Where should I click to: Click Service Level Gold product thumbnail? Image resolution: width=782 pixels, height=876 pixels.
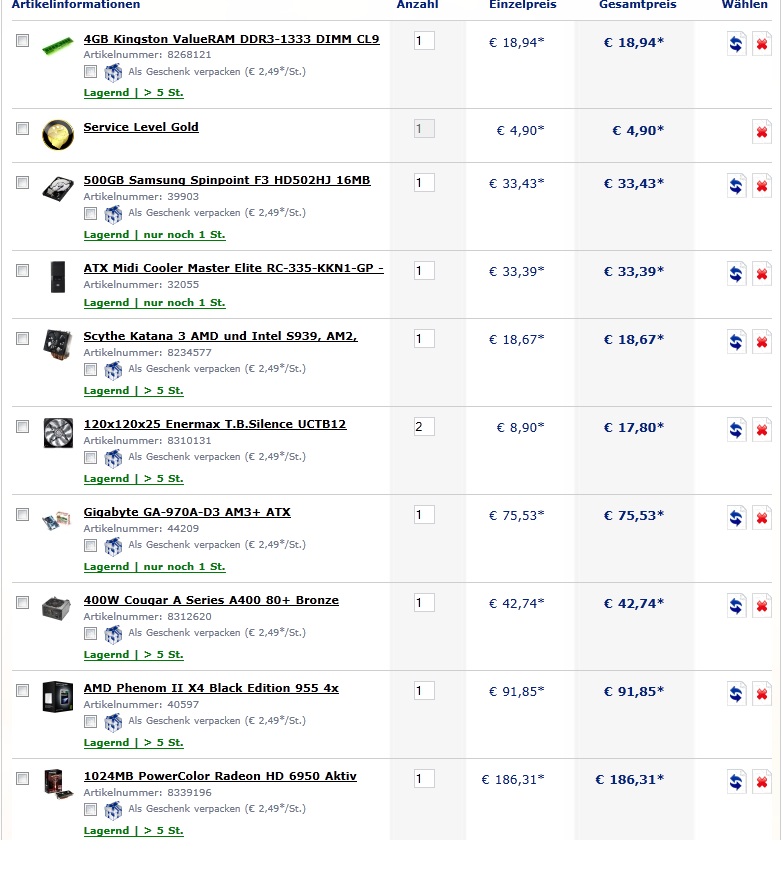tap(58, 135)
